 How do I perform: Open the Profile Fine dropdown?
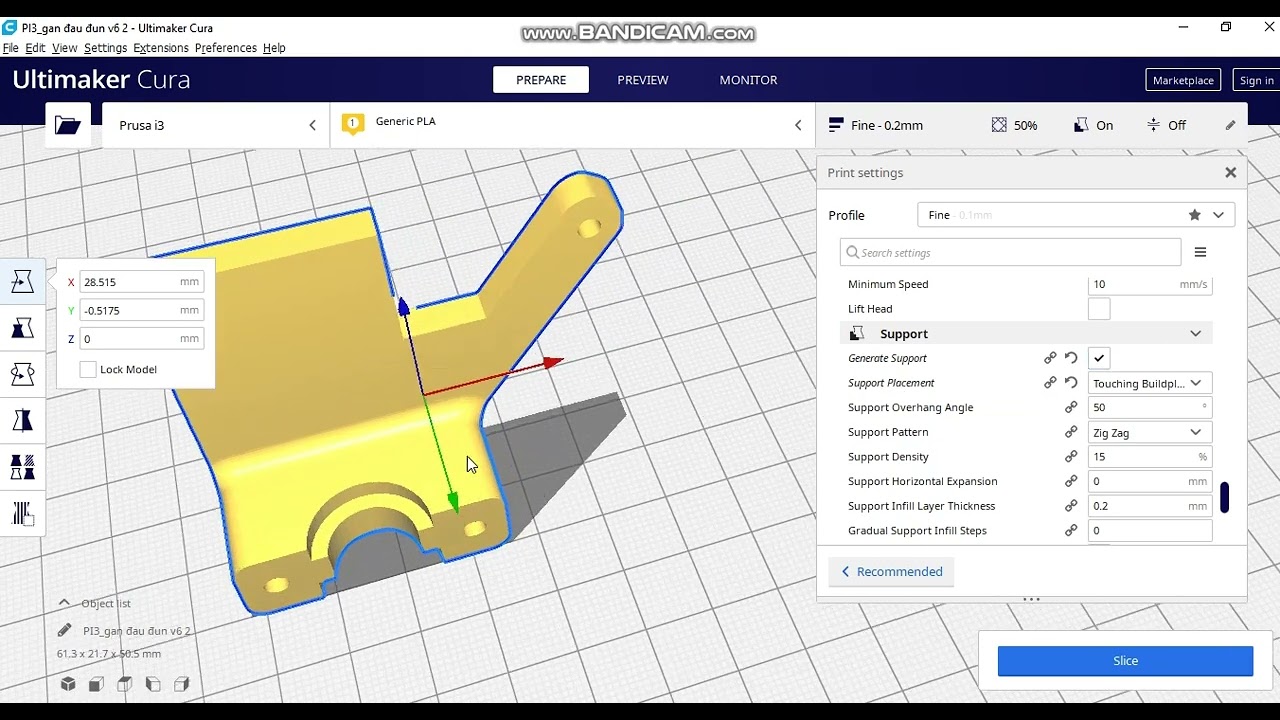pyautogui.click(x=1076, y=215)
